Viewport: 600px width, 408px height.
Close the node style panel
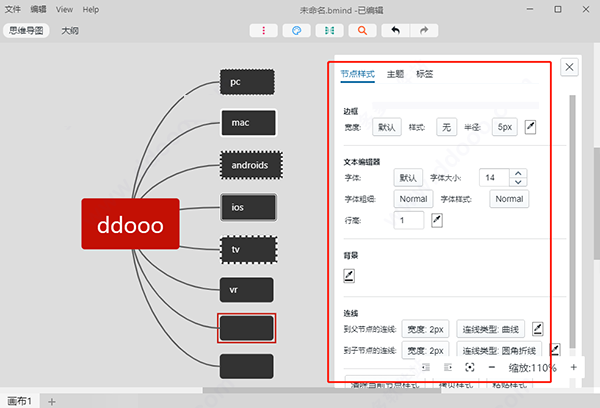click(x=569, y=67)
